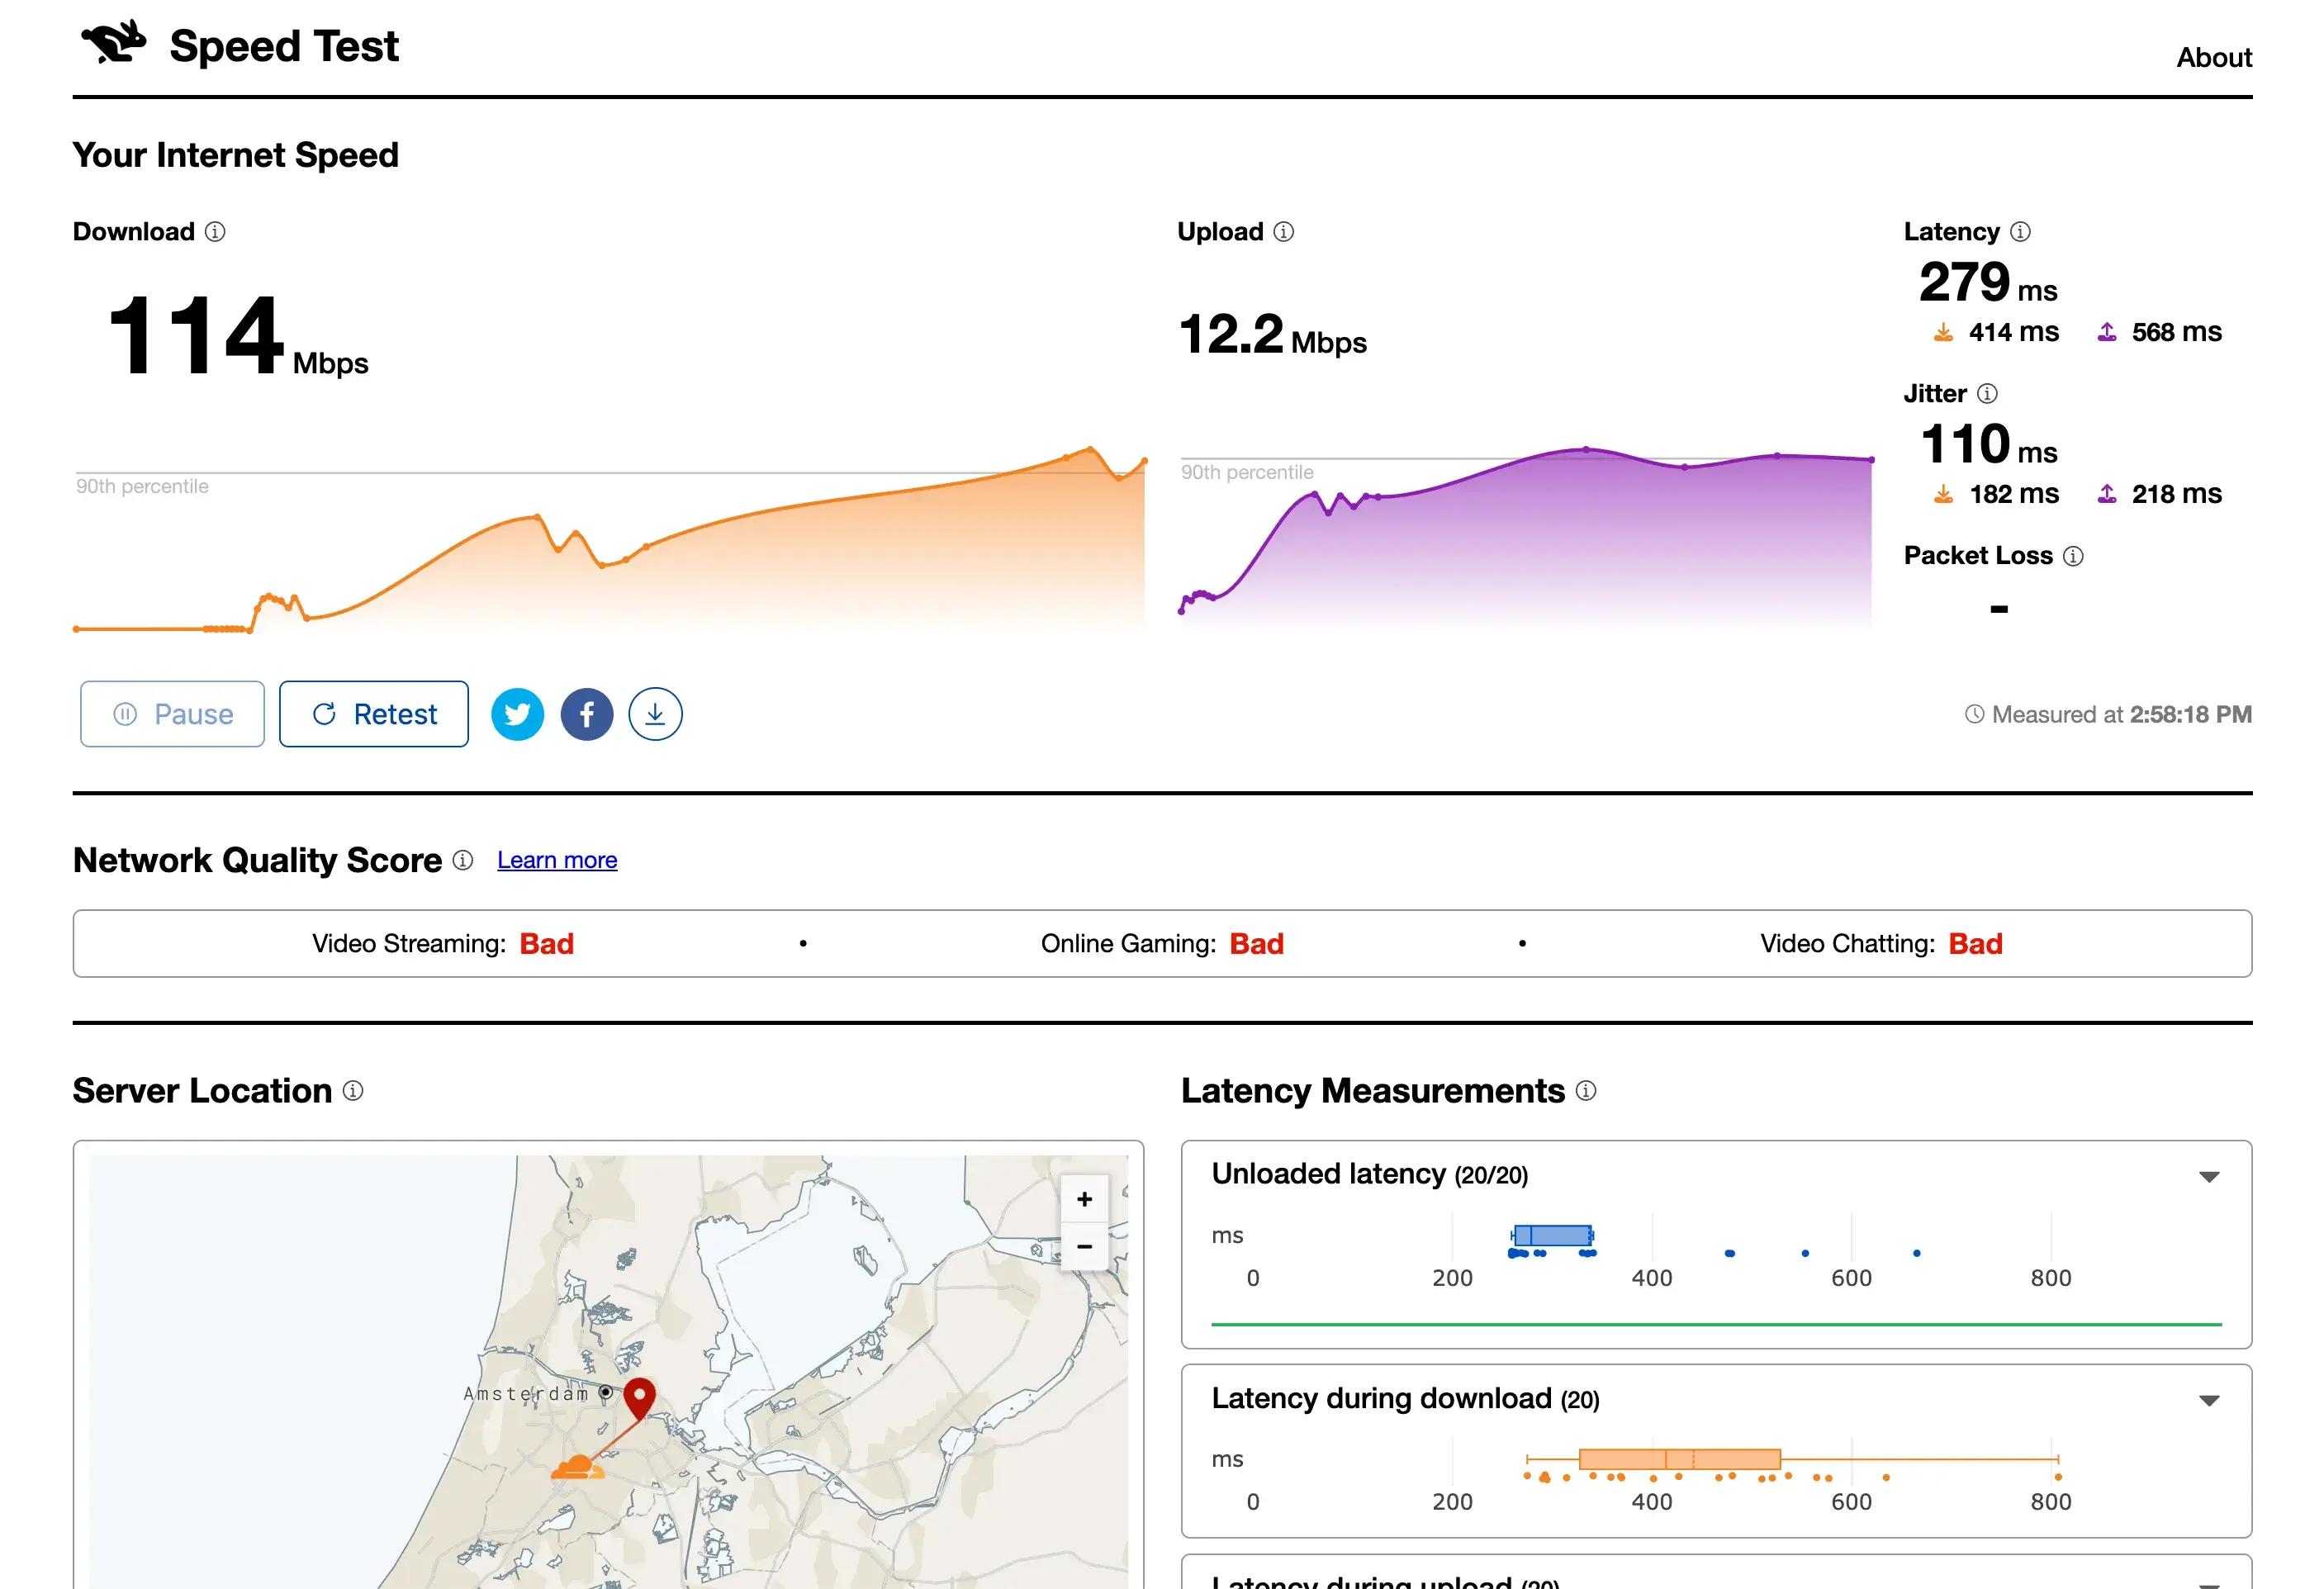Screen dimensions: 2324x1589
Task: Click the 182 ms download jitter value
Action: (2014, 494)
